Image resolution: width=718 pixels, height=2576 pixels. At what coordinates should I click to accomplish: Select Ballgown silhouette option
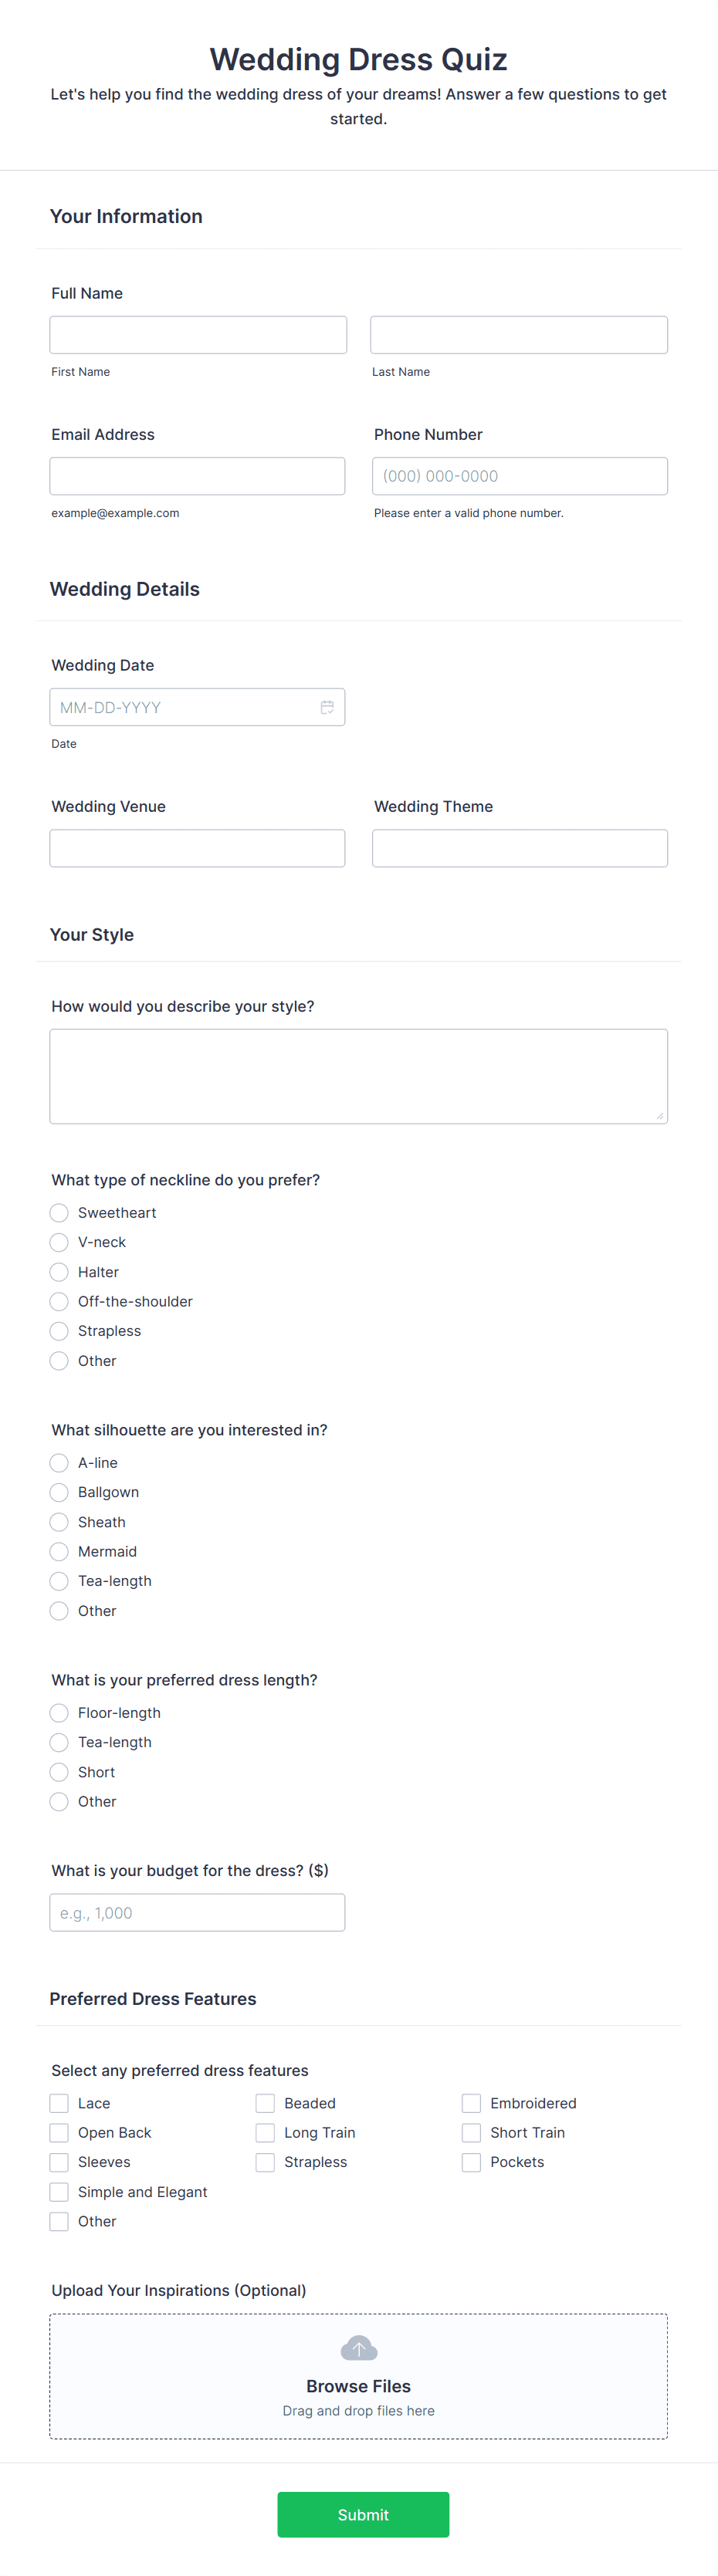(x=59, y=1492)
